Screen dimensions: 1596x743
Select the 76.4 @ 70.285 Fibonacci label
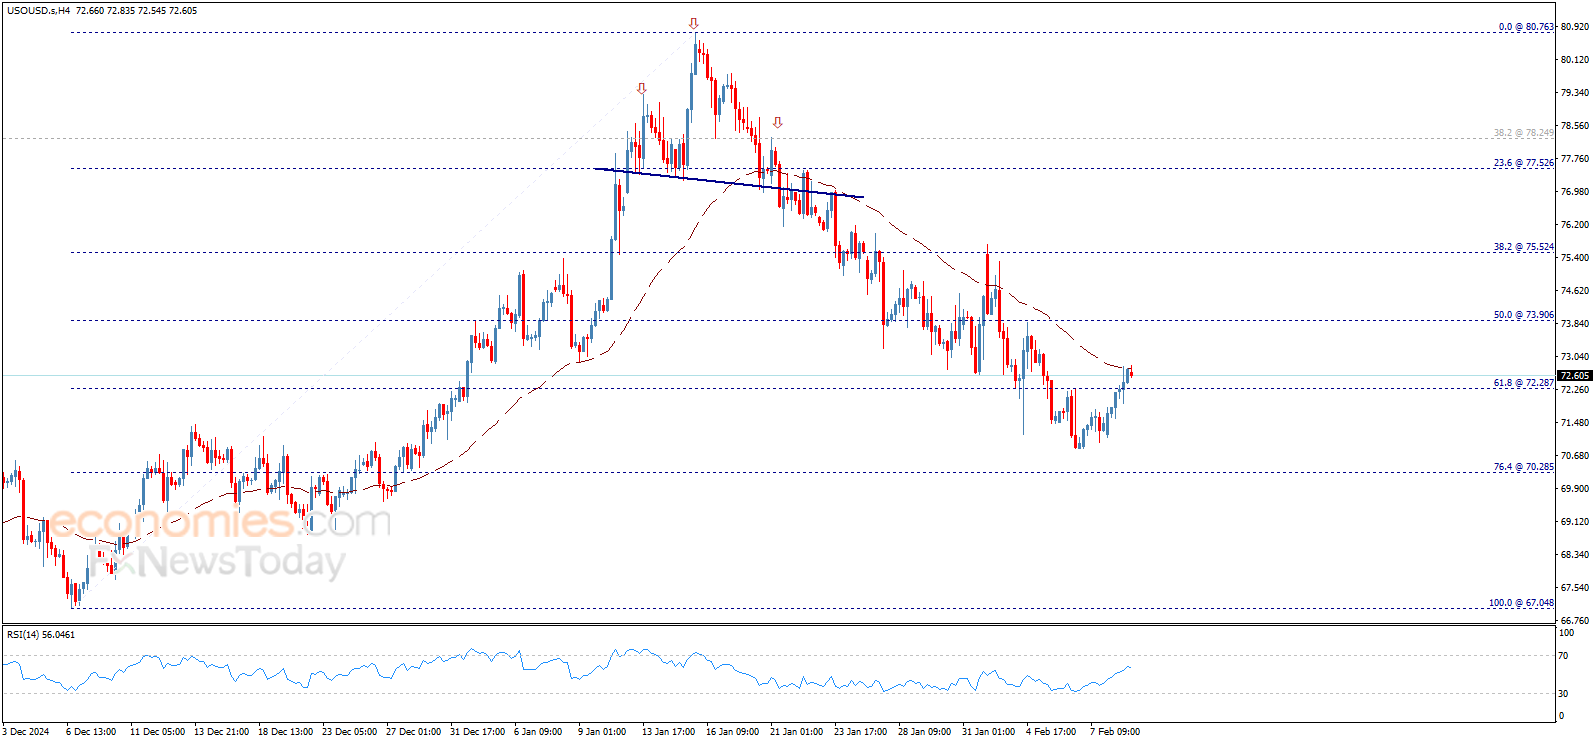pos(1524,467)
